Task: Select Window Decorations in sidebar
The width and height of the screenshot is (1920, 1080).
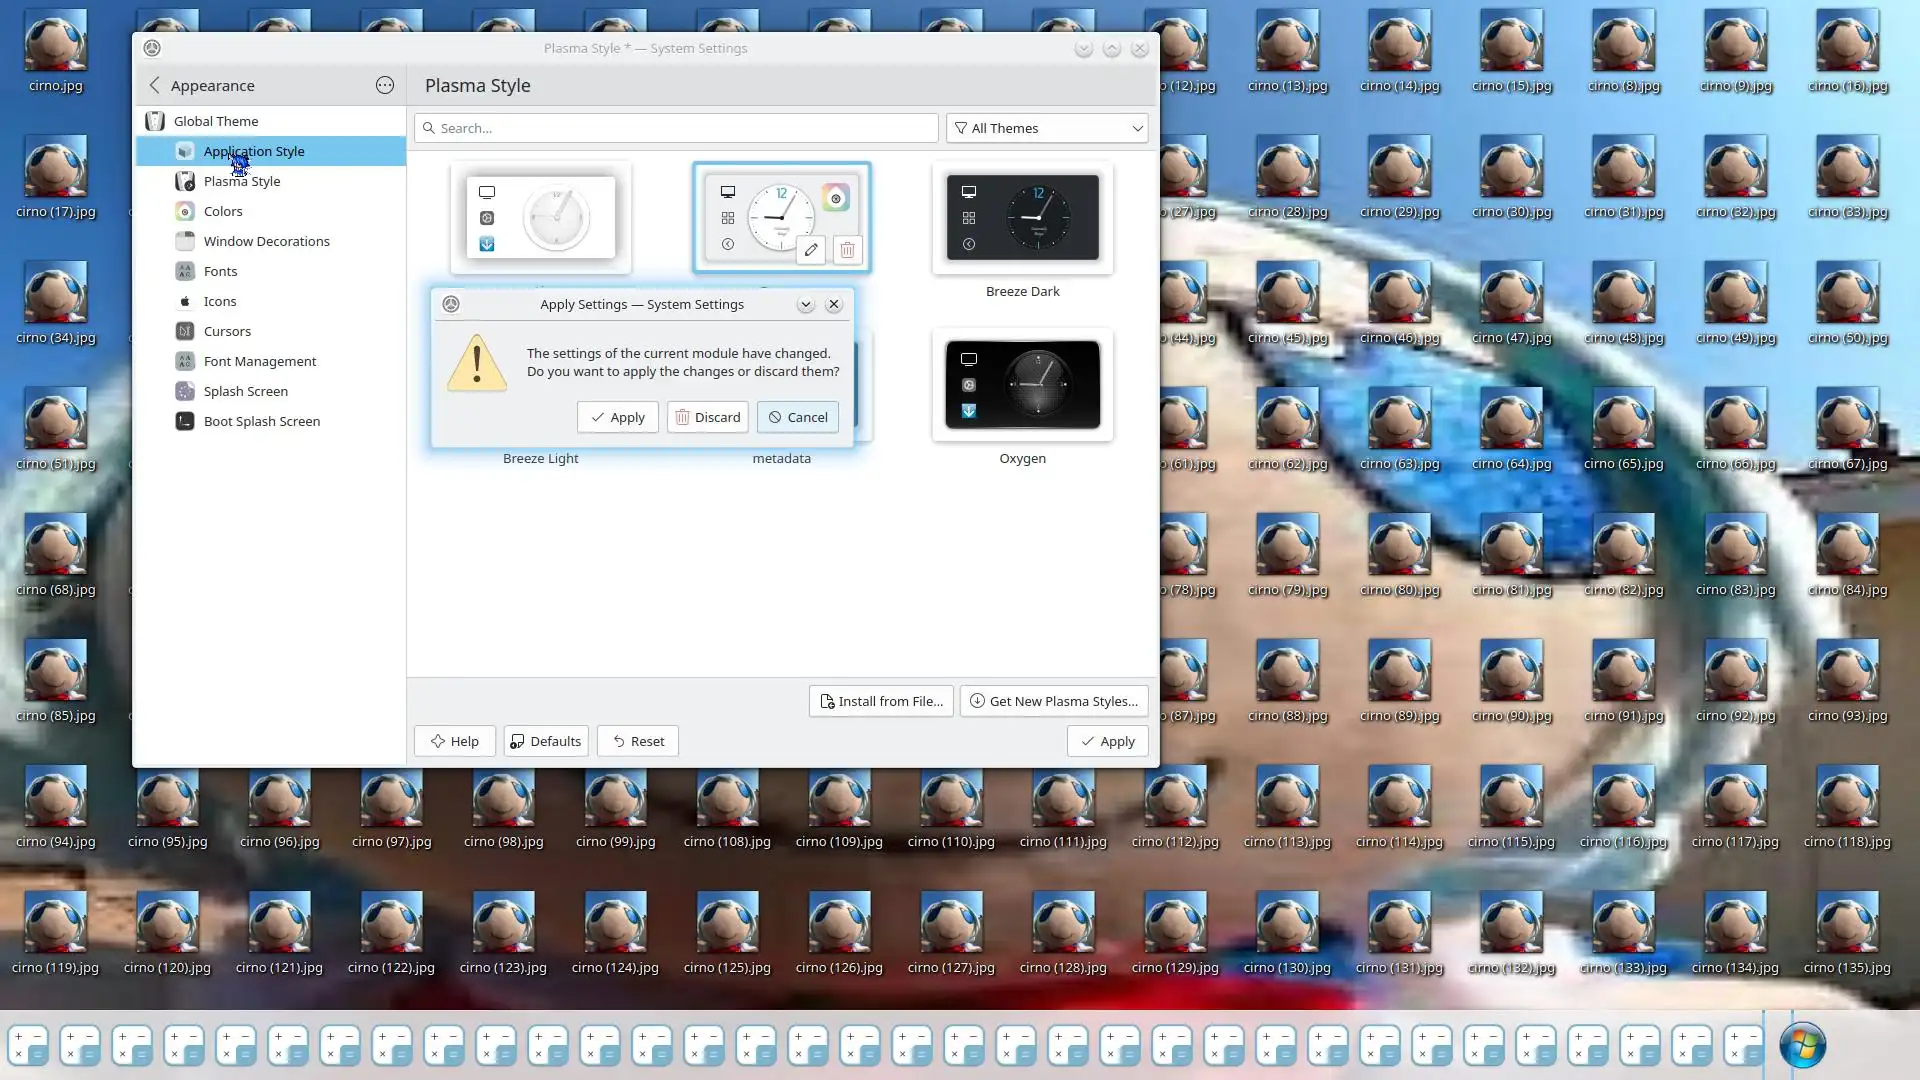Action: 266,241
